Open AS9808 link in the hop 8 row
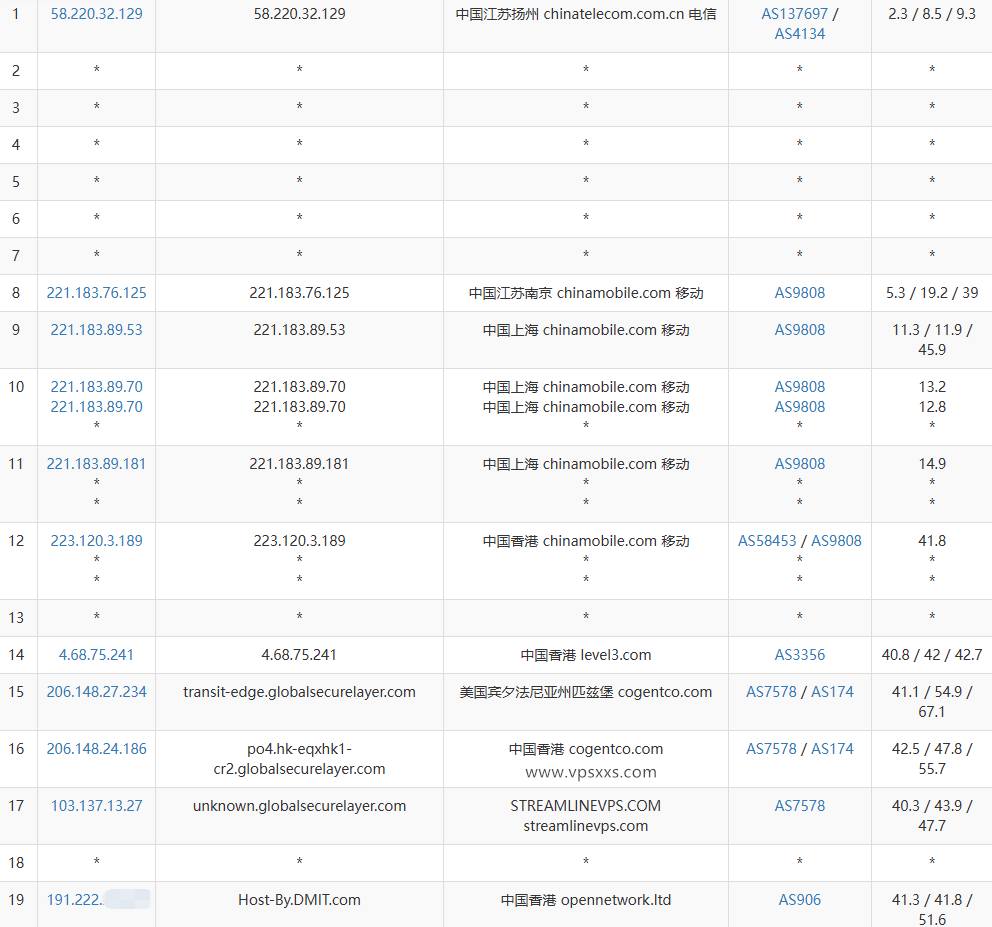Screen dimensions: 992x927 [x=800, y=293]
